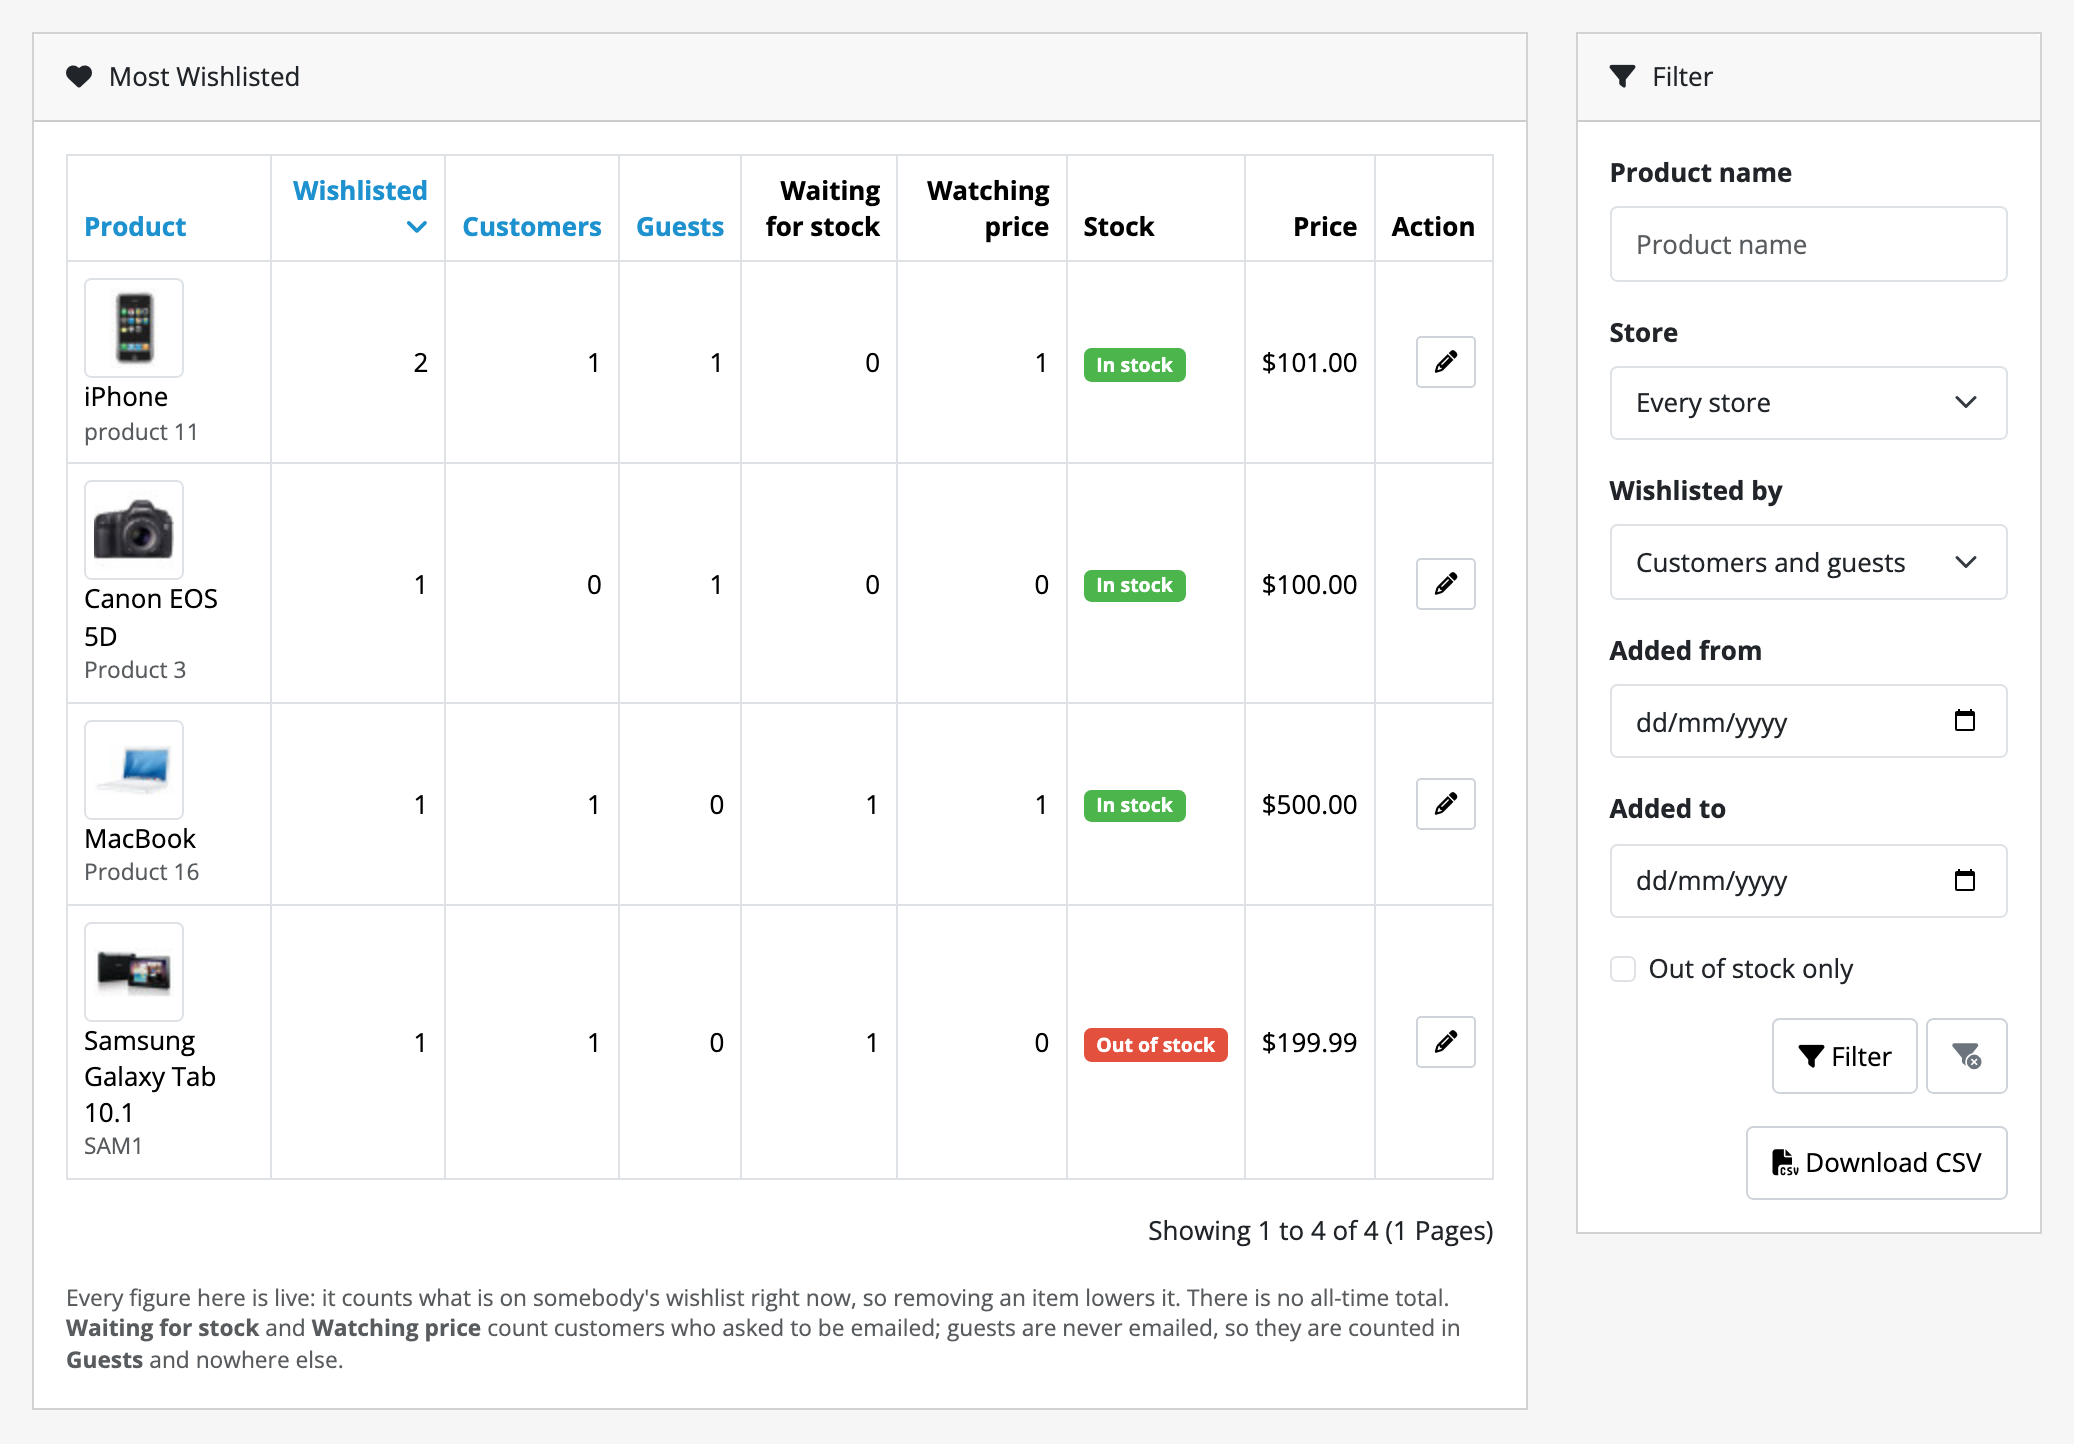The width and height of the screenshot is (2074, 1444).
Task: Click the SAM1 model text
Action: (x=113, y=1146)
